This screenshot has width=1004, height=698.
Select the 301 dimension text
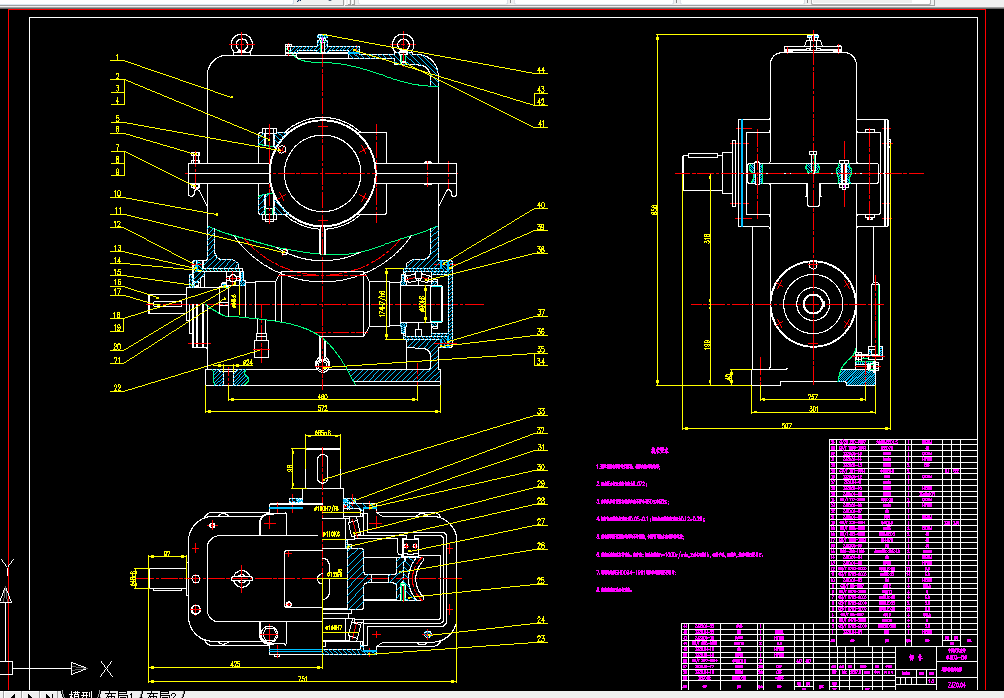click(813, 409)
